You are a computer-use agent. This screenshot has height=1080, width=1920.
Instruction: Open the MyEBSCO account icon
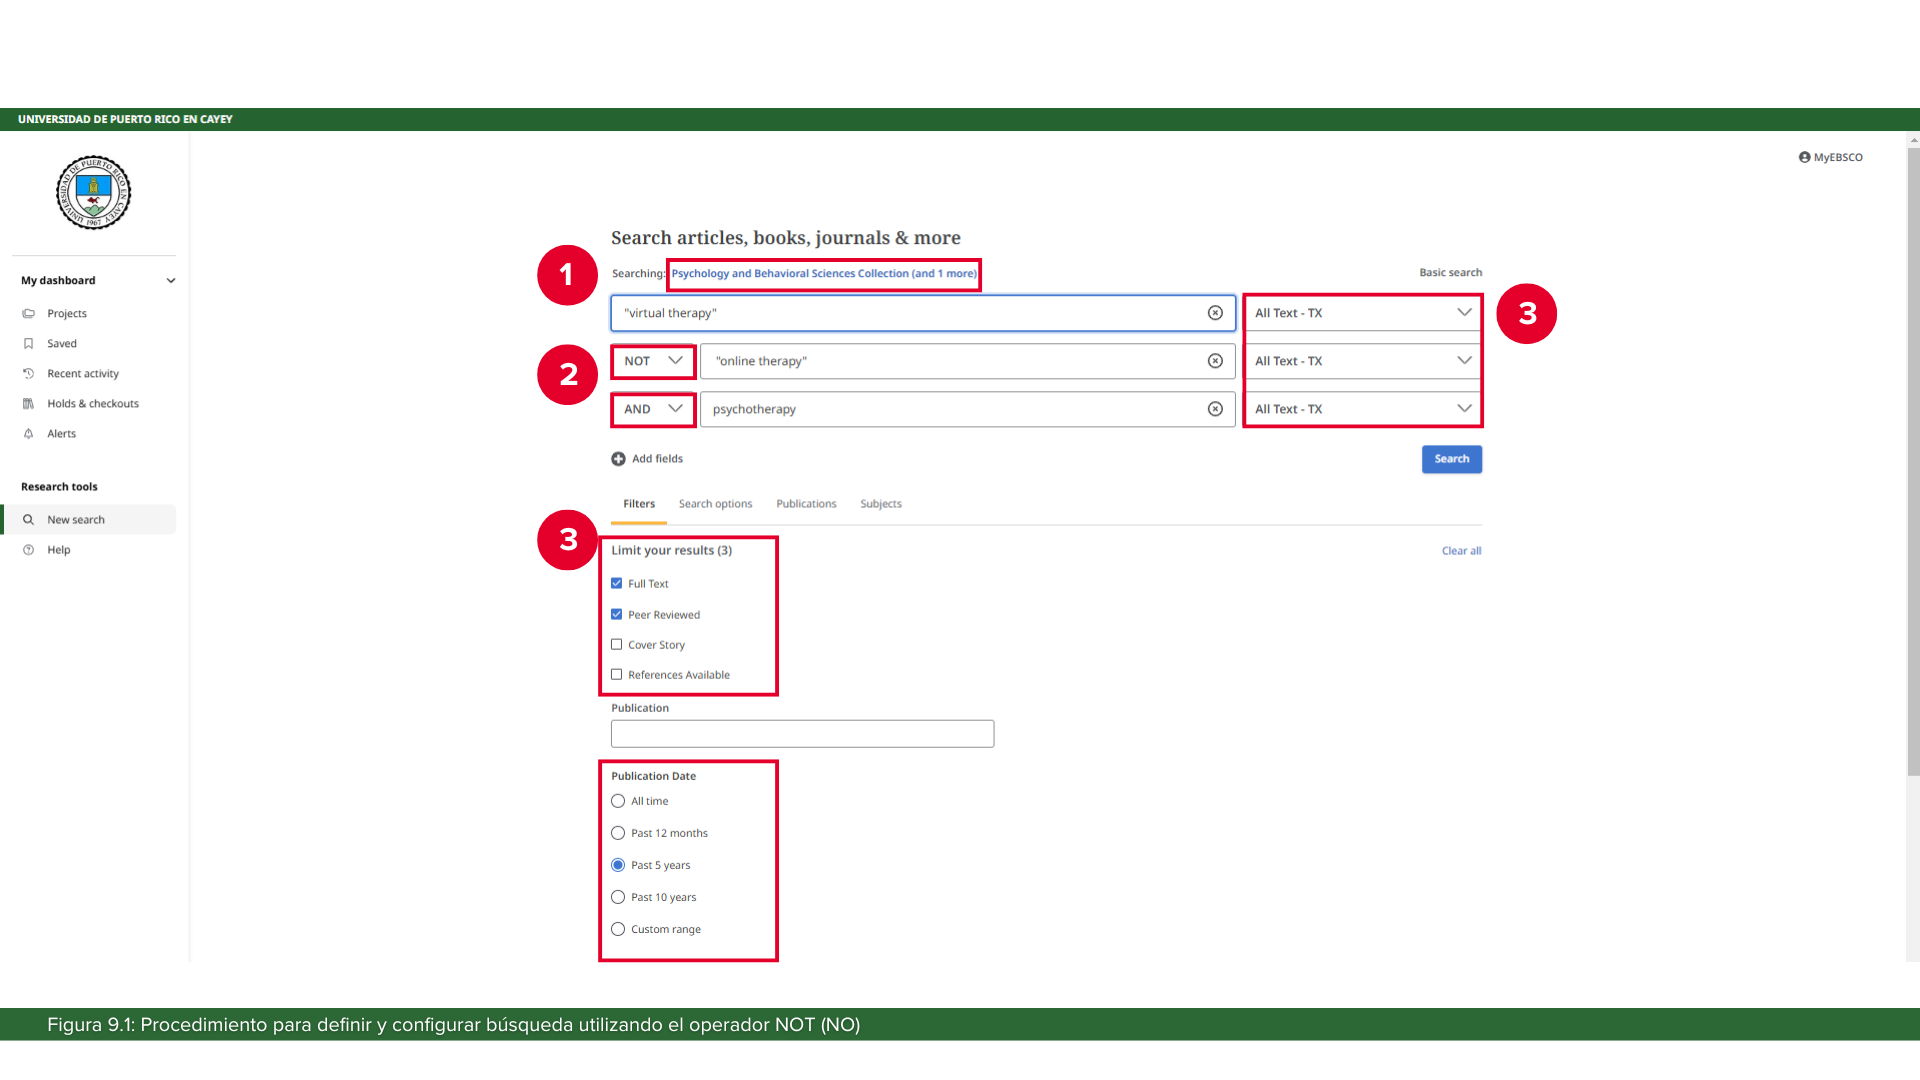coord(1804,157)
